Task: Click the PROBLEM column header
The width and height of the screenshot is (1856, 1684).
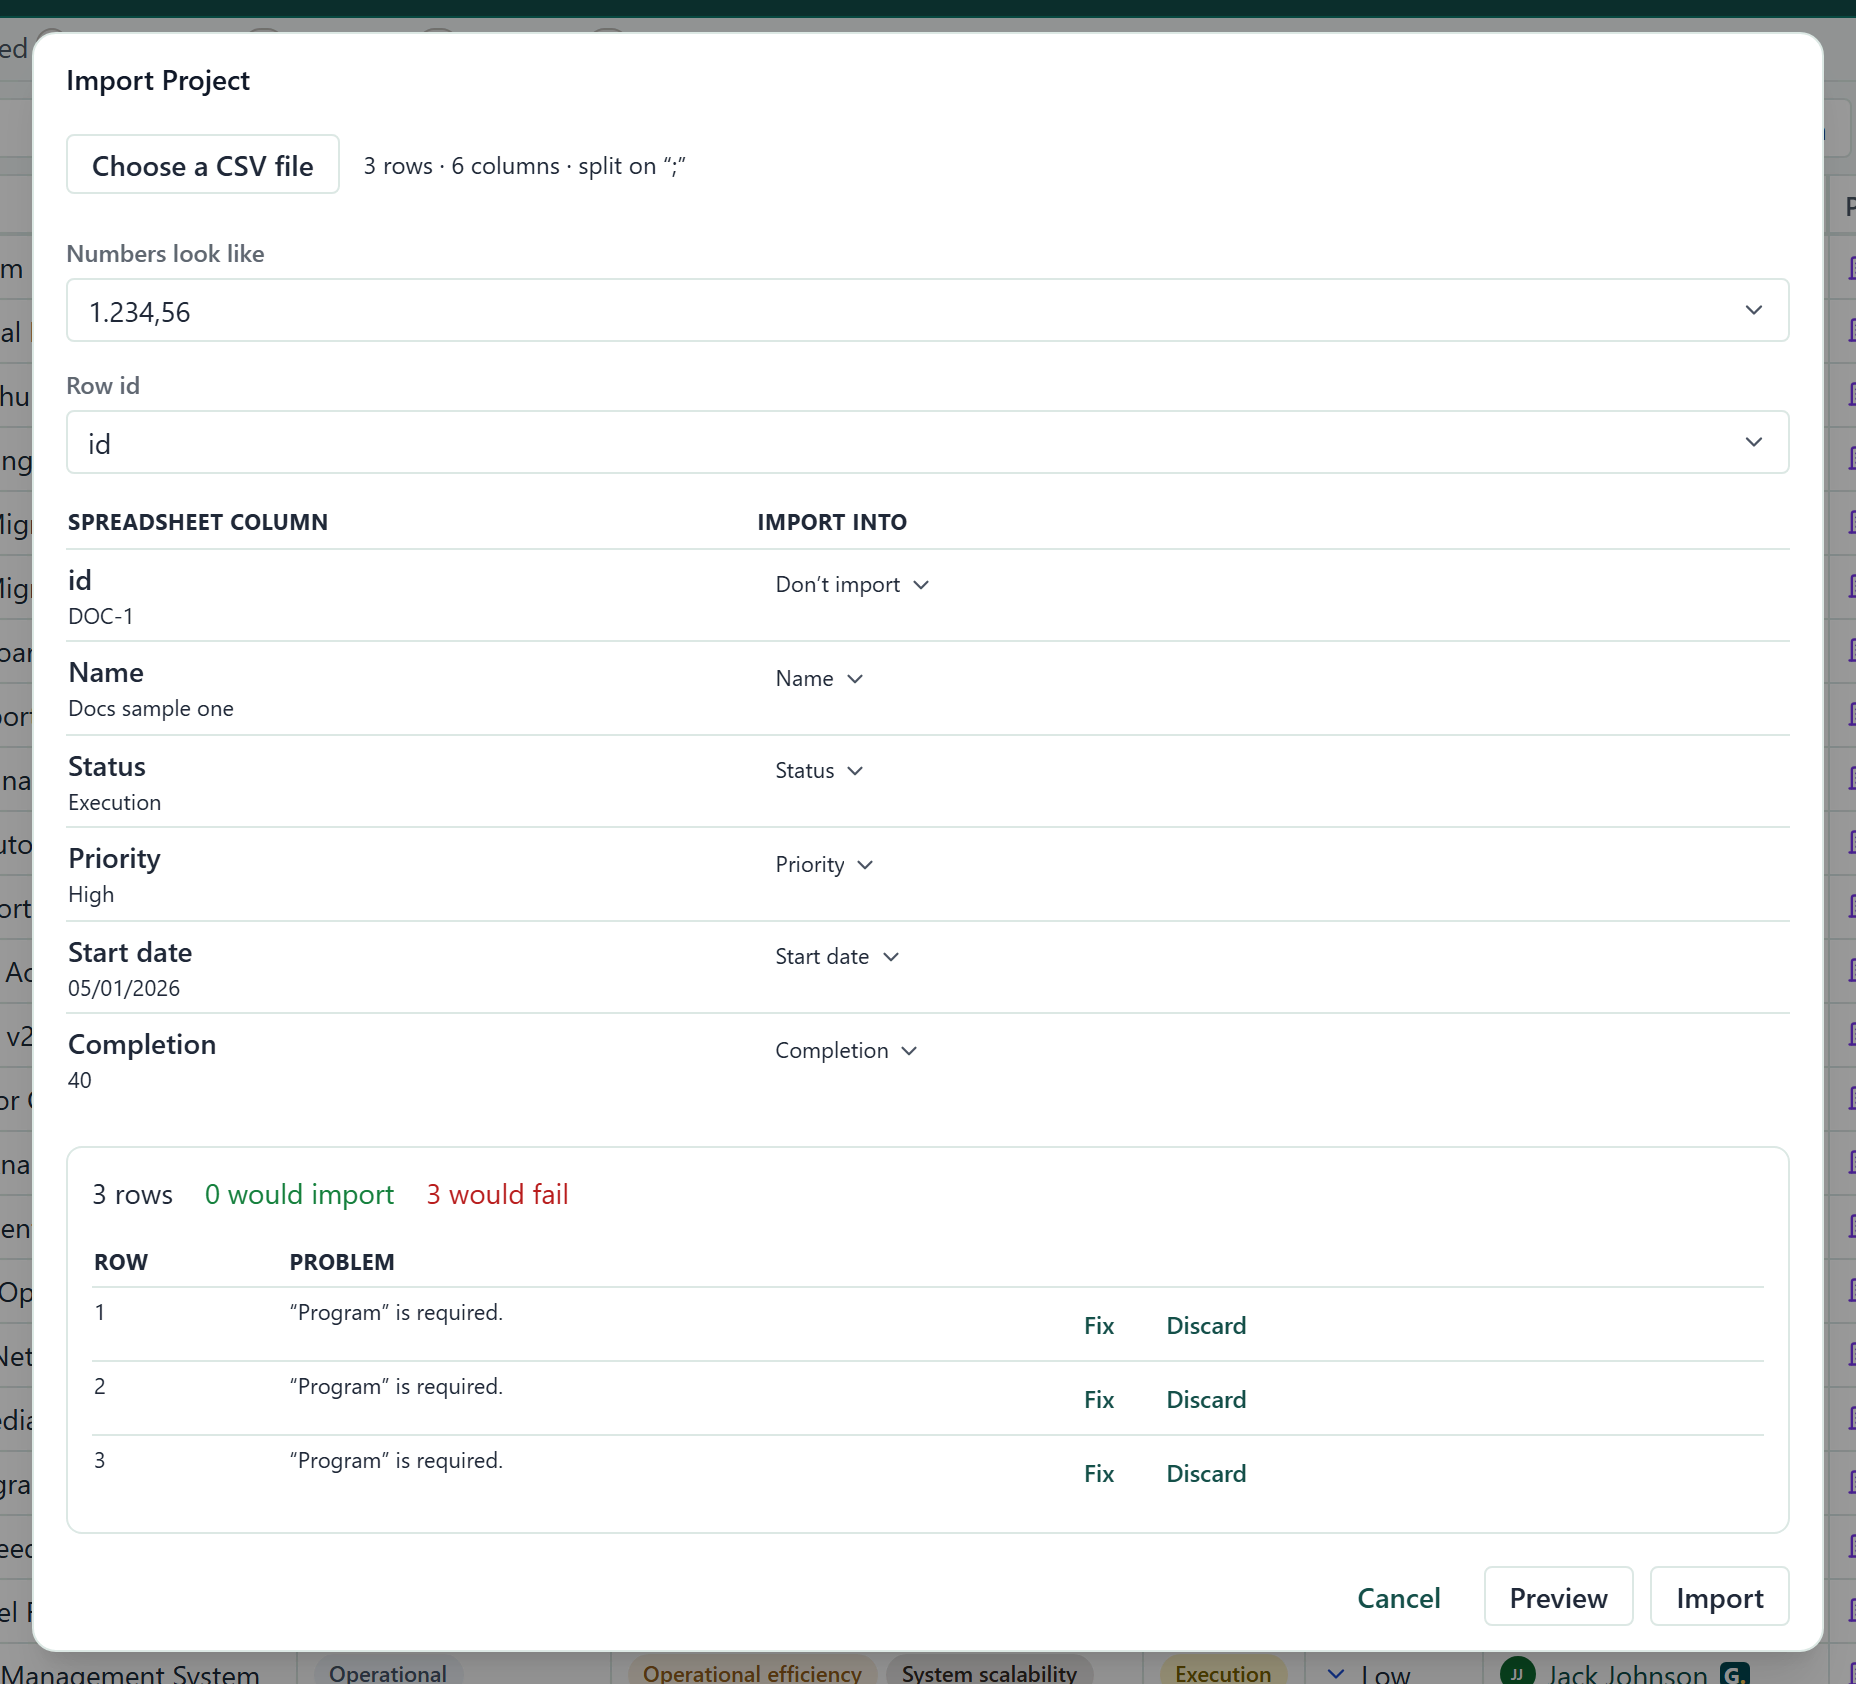Action: 342,1263
